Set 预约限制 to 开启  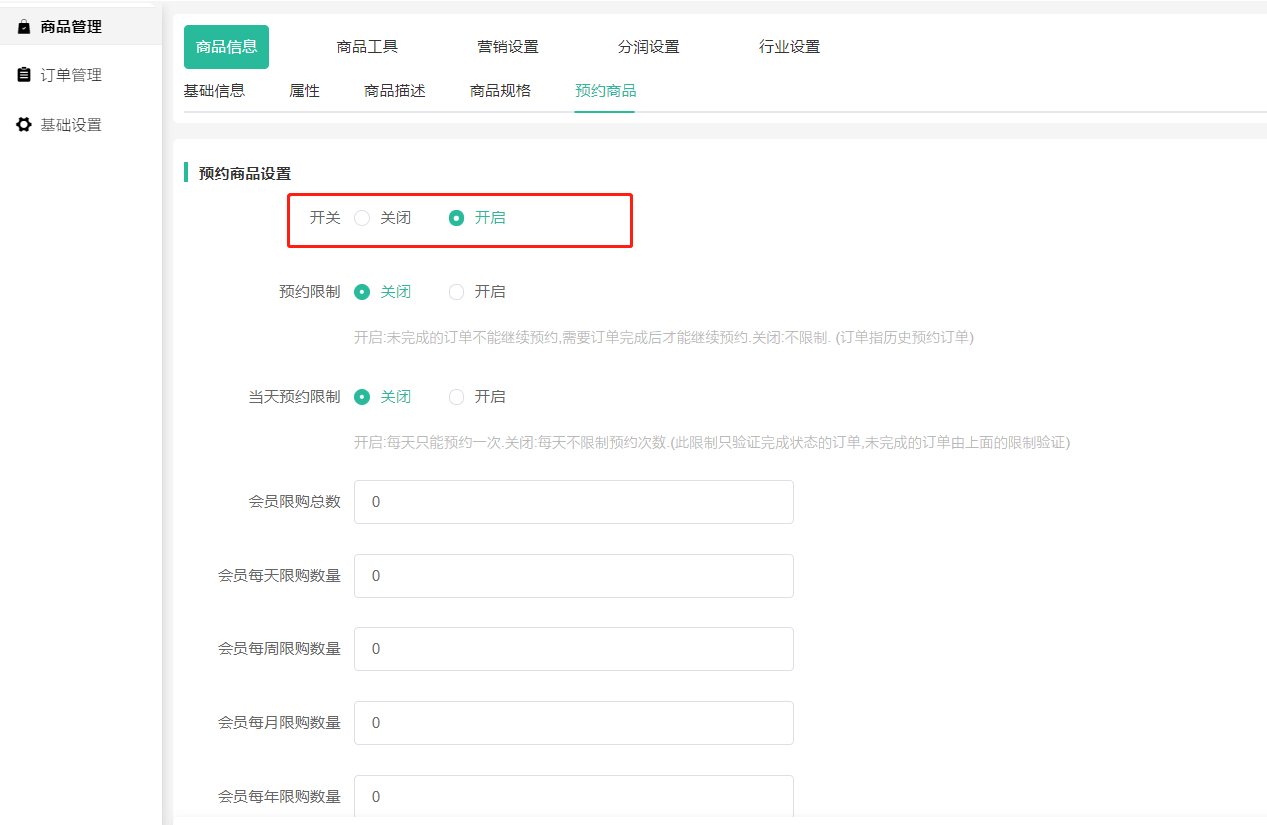click(477, 292)
